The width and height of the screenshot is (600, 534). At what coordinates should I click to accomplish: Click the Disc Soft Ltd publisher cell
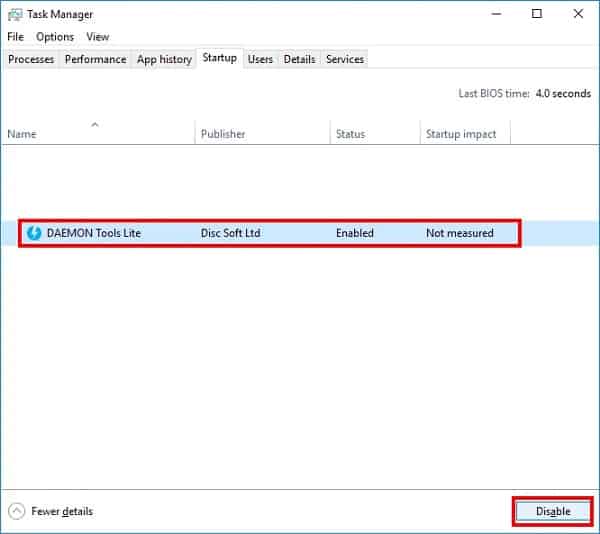pos(231,233)
